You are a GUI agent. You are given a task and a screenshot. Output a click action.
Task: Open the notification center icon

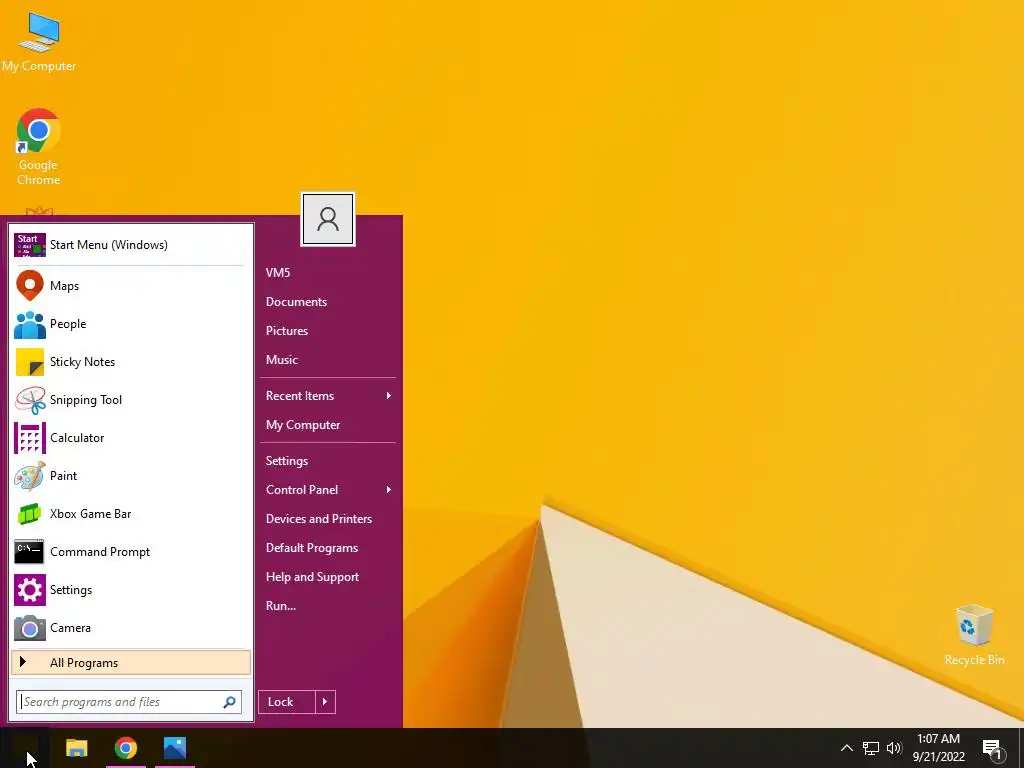tap(993, 749)
